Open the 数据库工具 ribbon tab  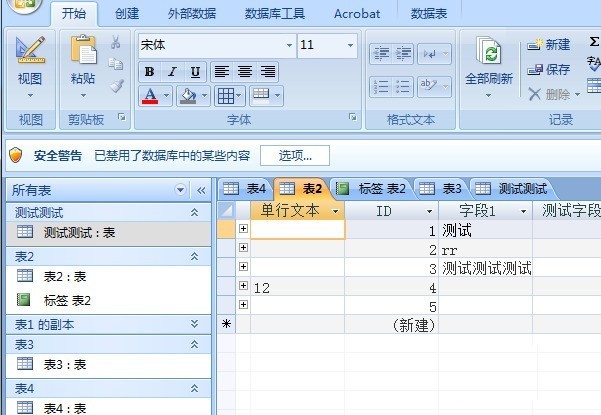275,14
